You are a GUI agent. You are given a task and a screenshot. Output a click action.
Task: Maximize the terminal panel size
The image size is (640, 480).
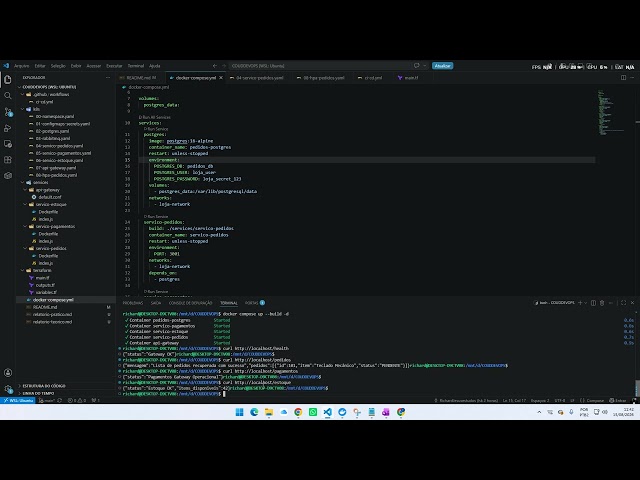[623, 303]
